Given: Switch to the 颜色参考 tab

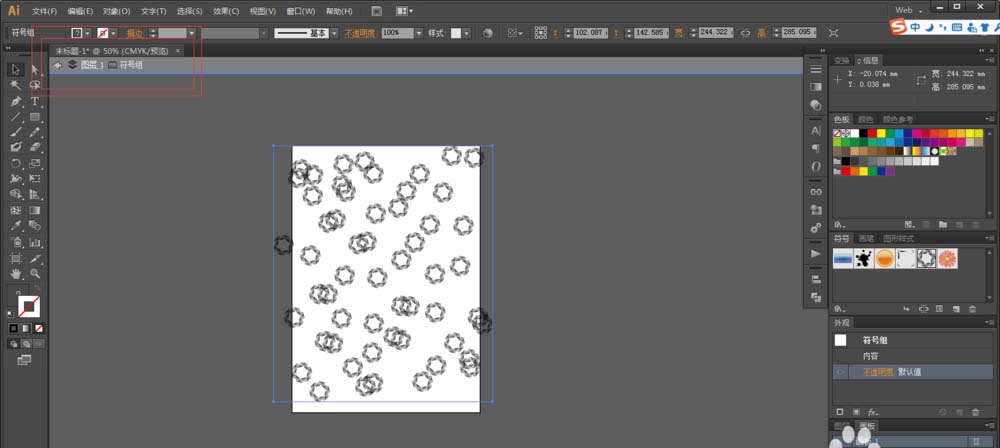Looking at the screenshot, I should pos(898,119).
